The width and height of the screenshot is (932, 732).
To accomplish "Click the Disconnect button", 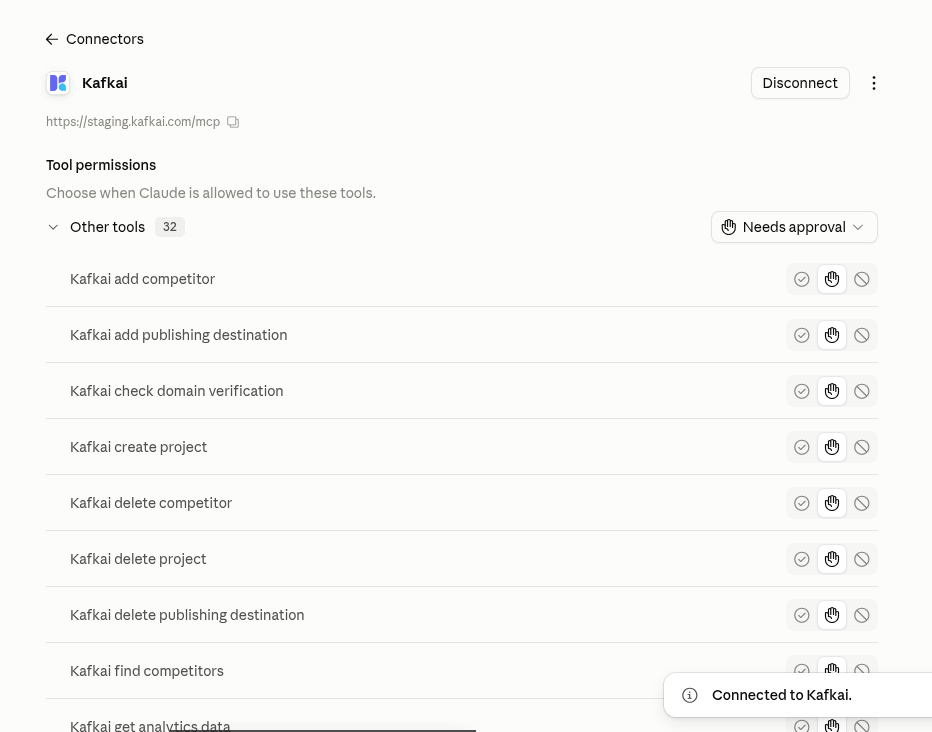I will (x=800, y=83).
